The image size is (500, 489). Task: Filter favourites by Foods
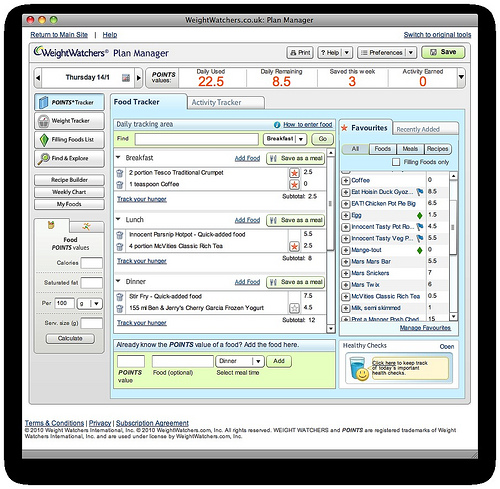(x=383, y=149)
